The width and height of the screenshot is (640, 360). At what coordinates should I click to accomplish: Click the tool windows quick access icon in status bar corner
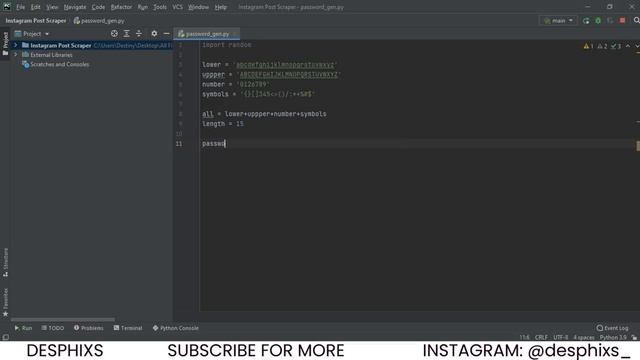[5, 337]
